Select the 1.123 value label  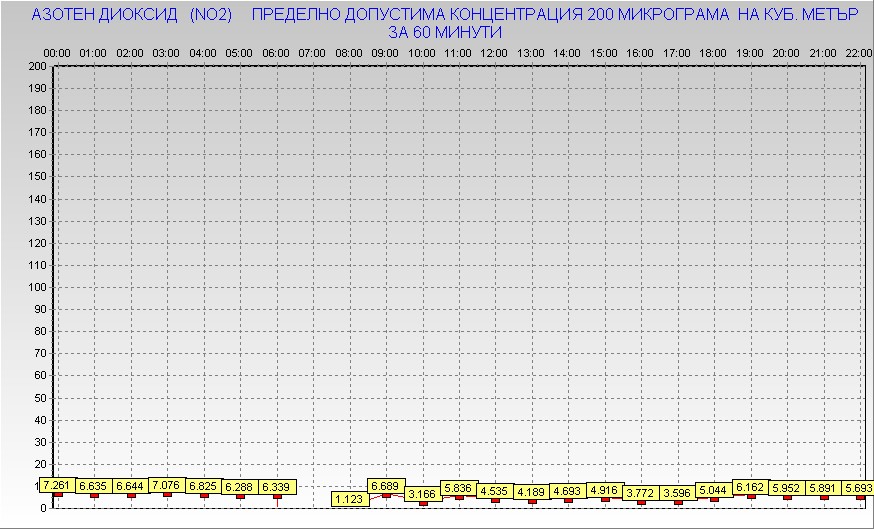349,498
